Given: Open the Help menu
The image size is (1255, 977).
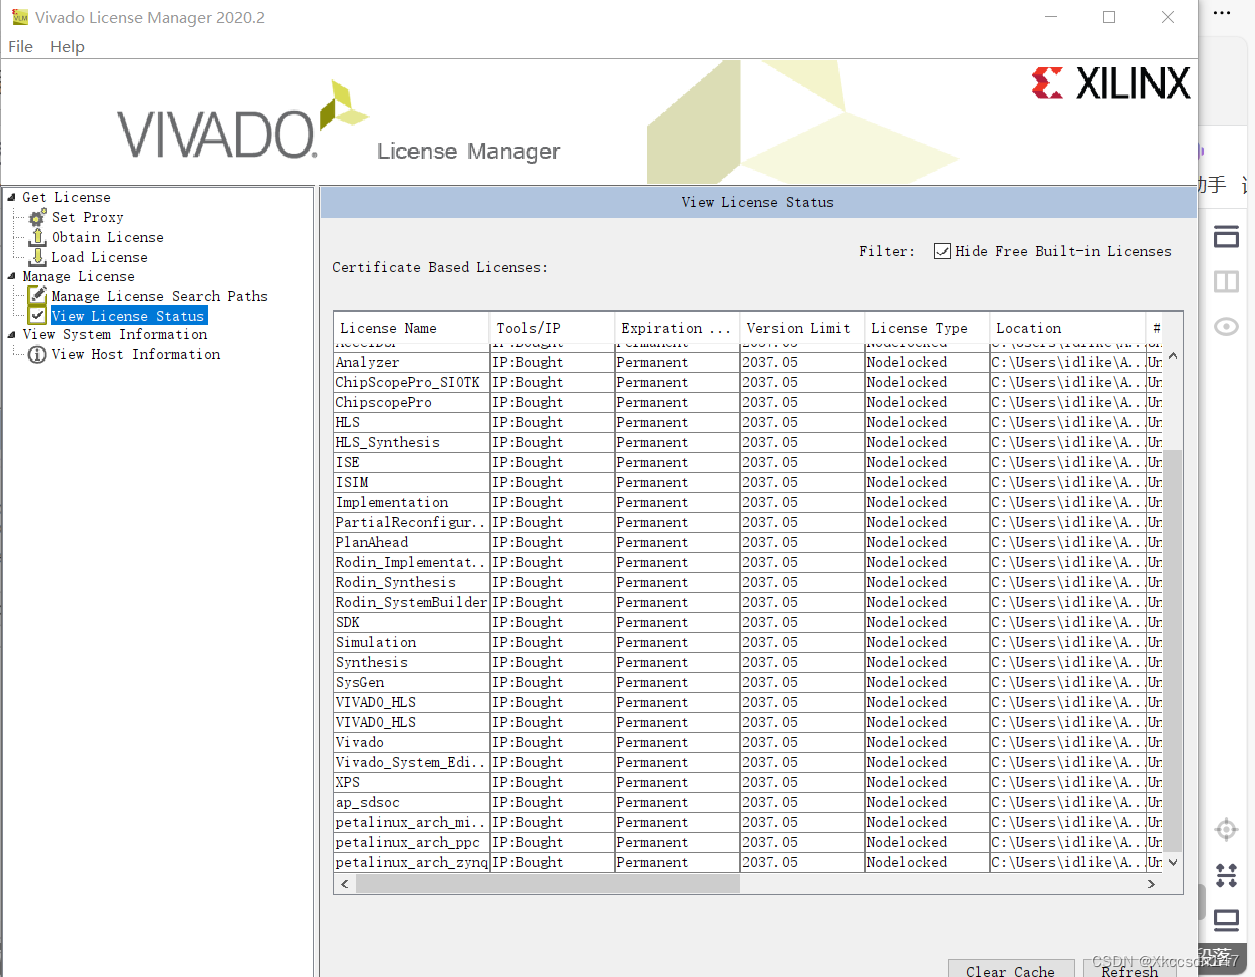Looking at the screenshot, I should 67,46.
